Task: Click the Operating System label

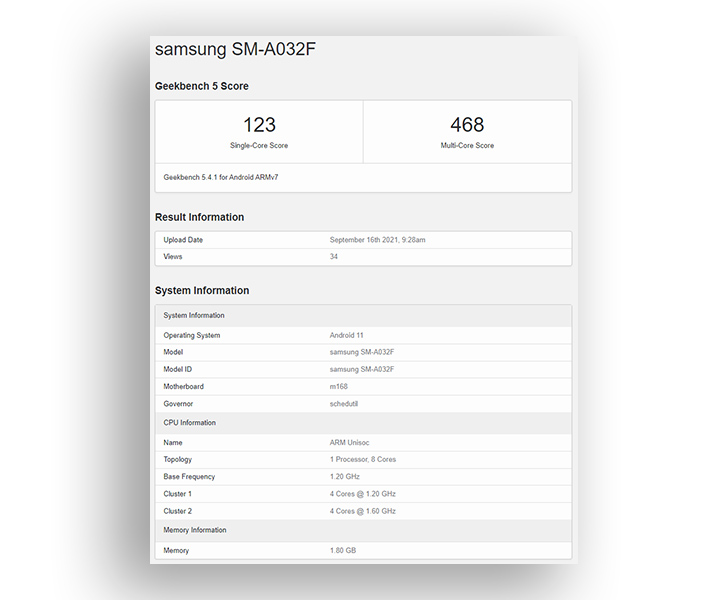Action: coord(192,335)
